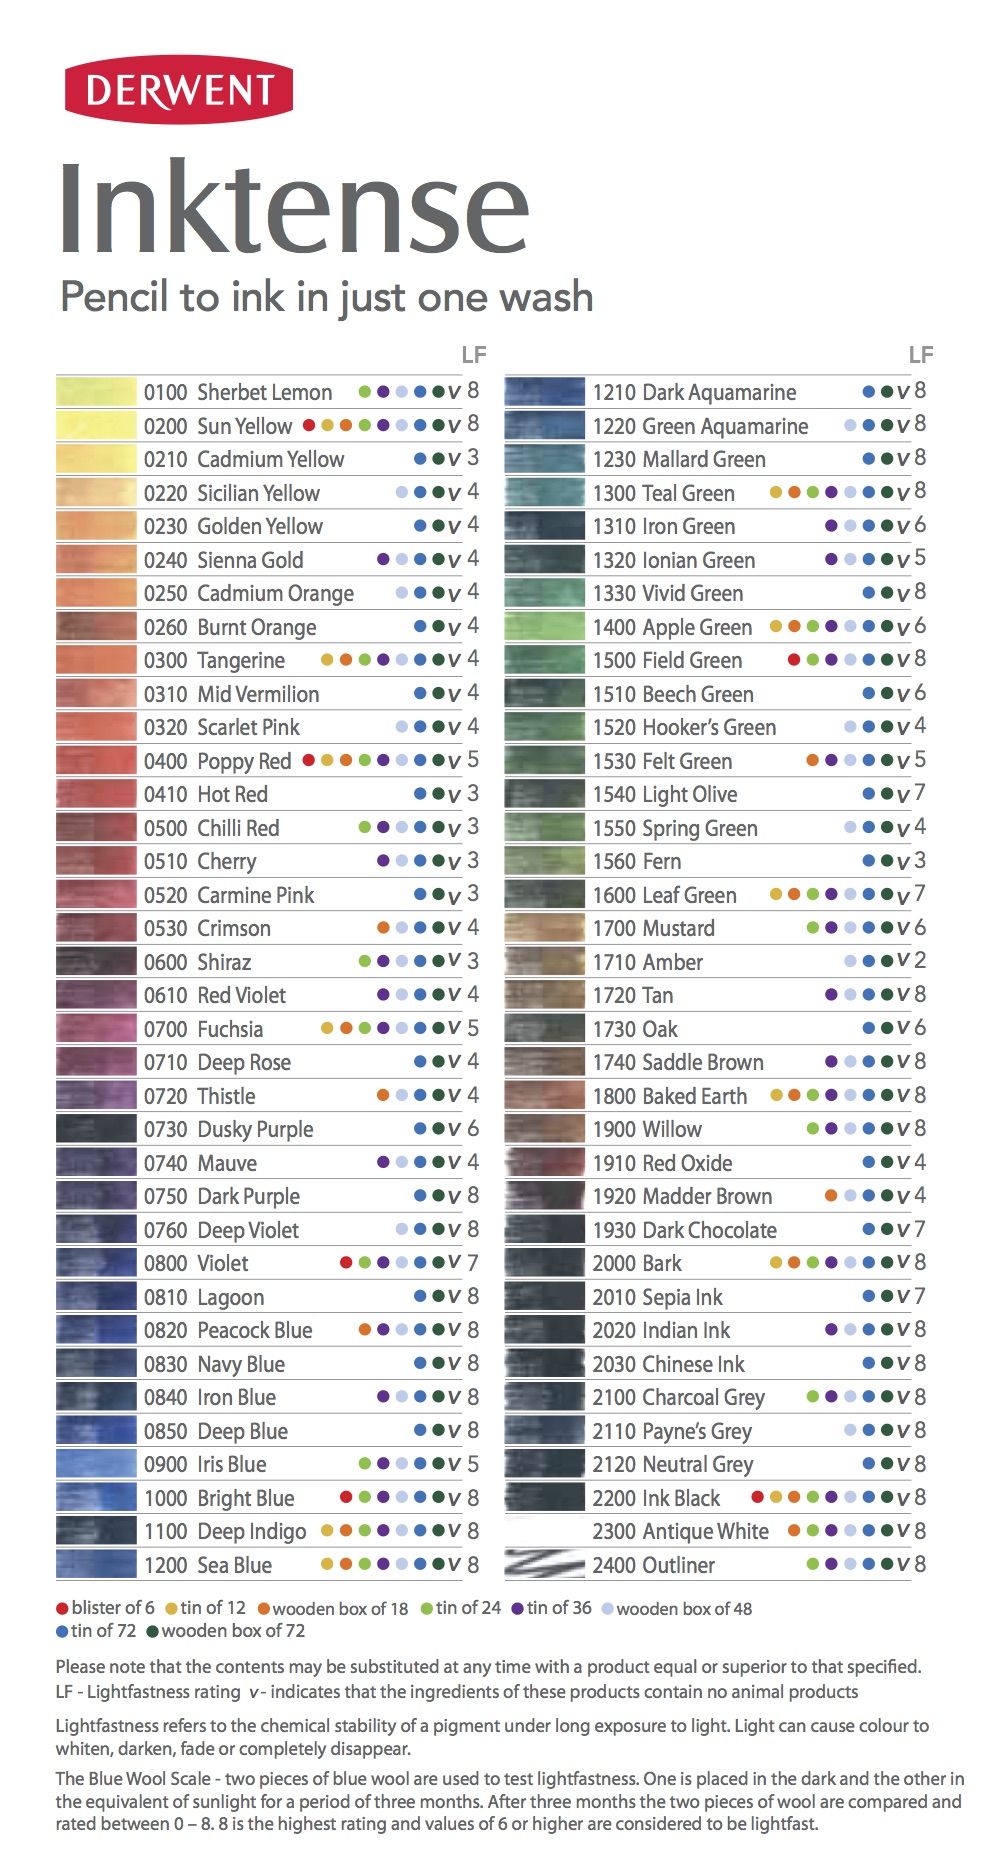Pick the Poppy Red colour swatch

click(96, 761)
